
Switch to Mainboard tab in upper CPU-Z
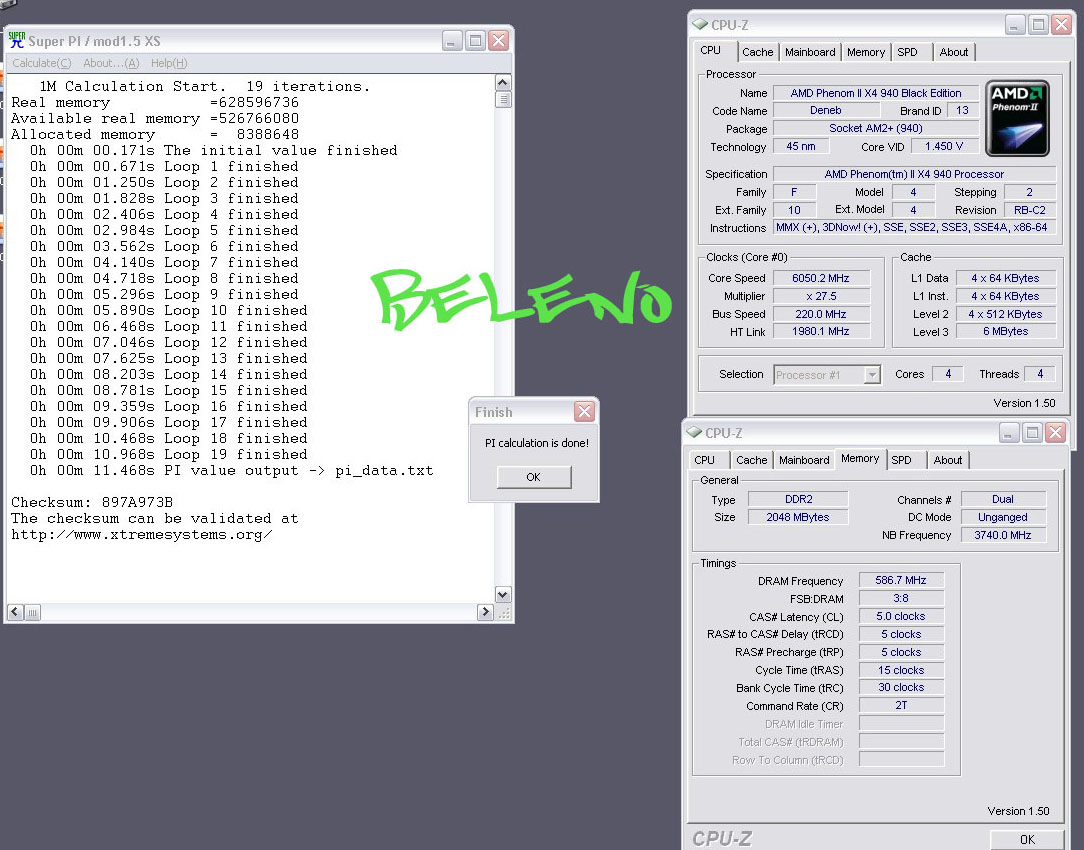coord(810,52)
